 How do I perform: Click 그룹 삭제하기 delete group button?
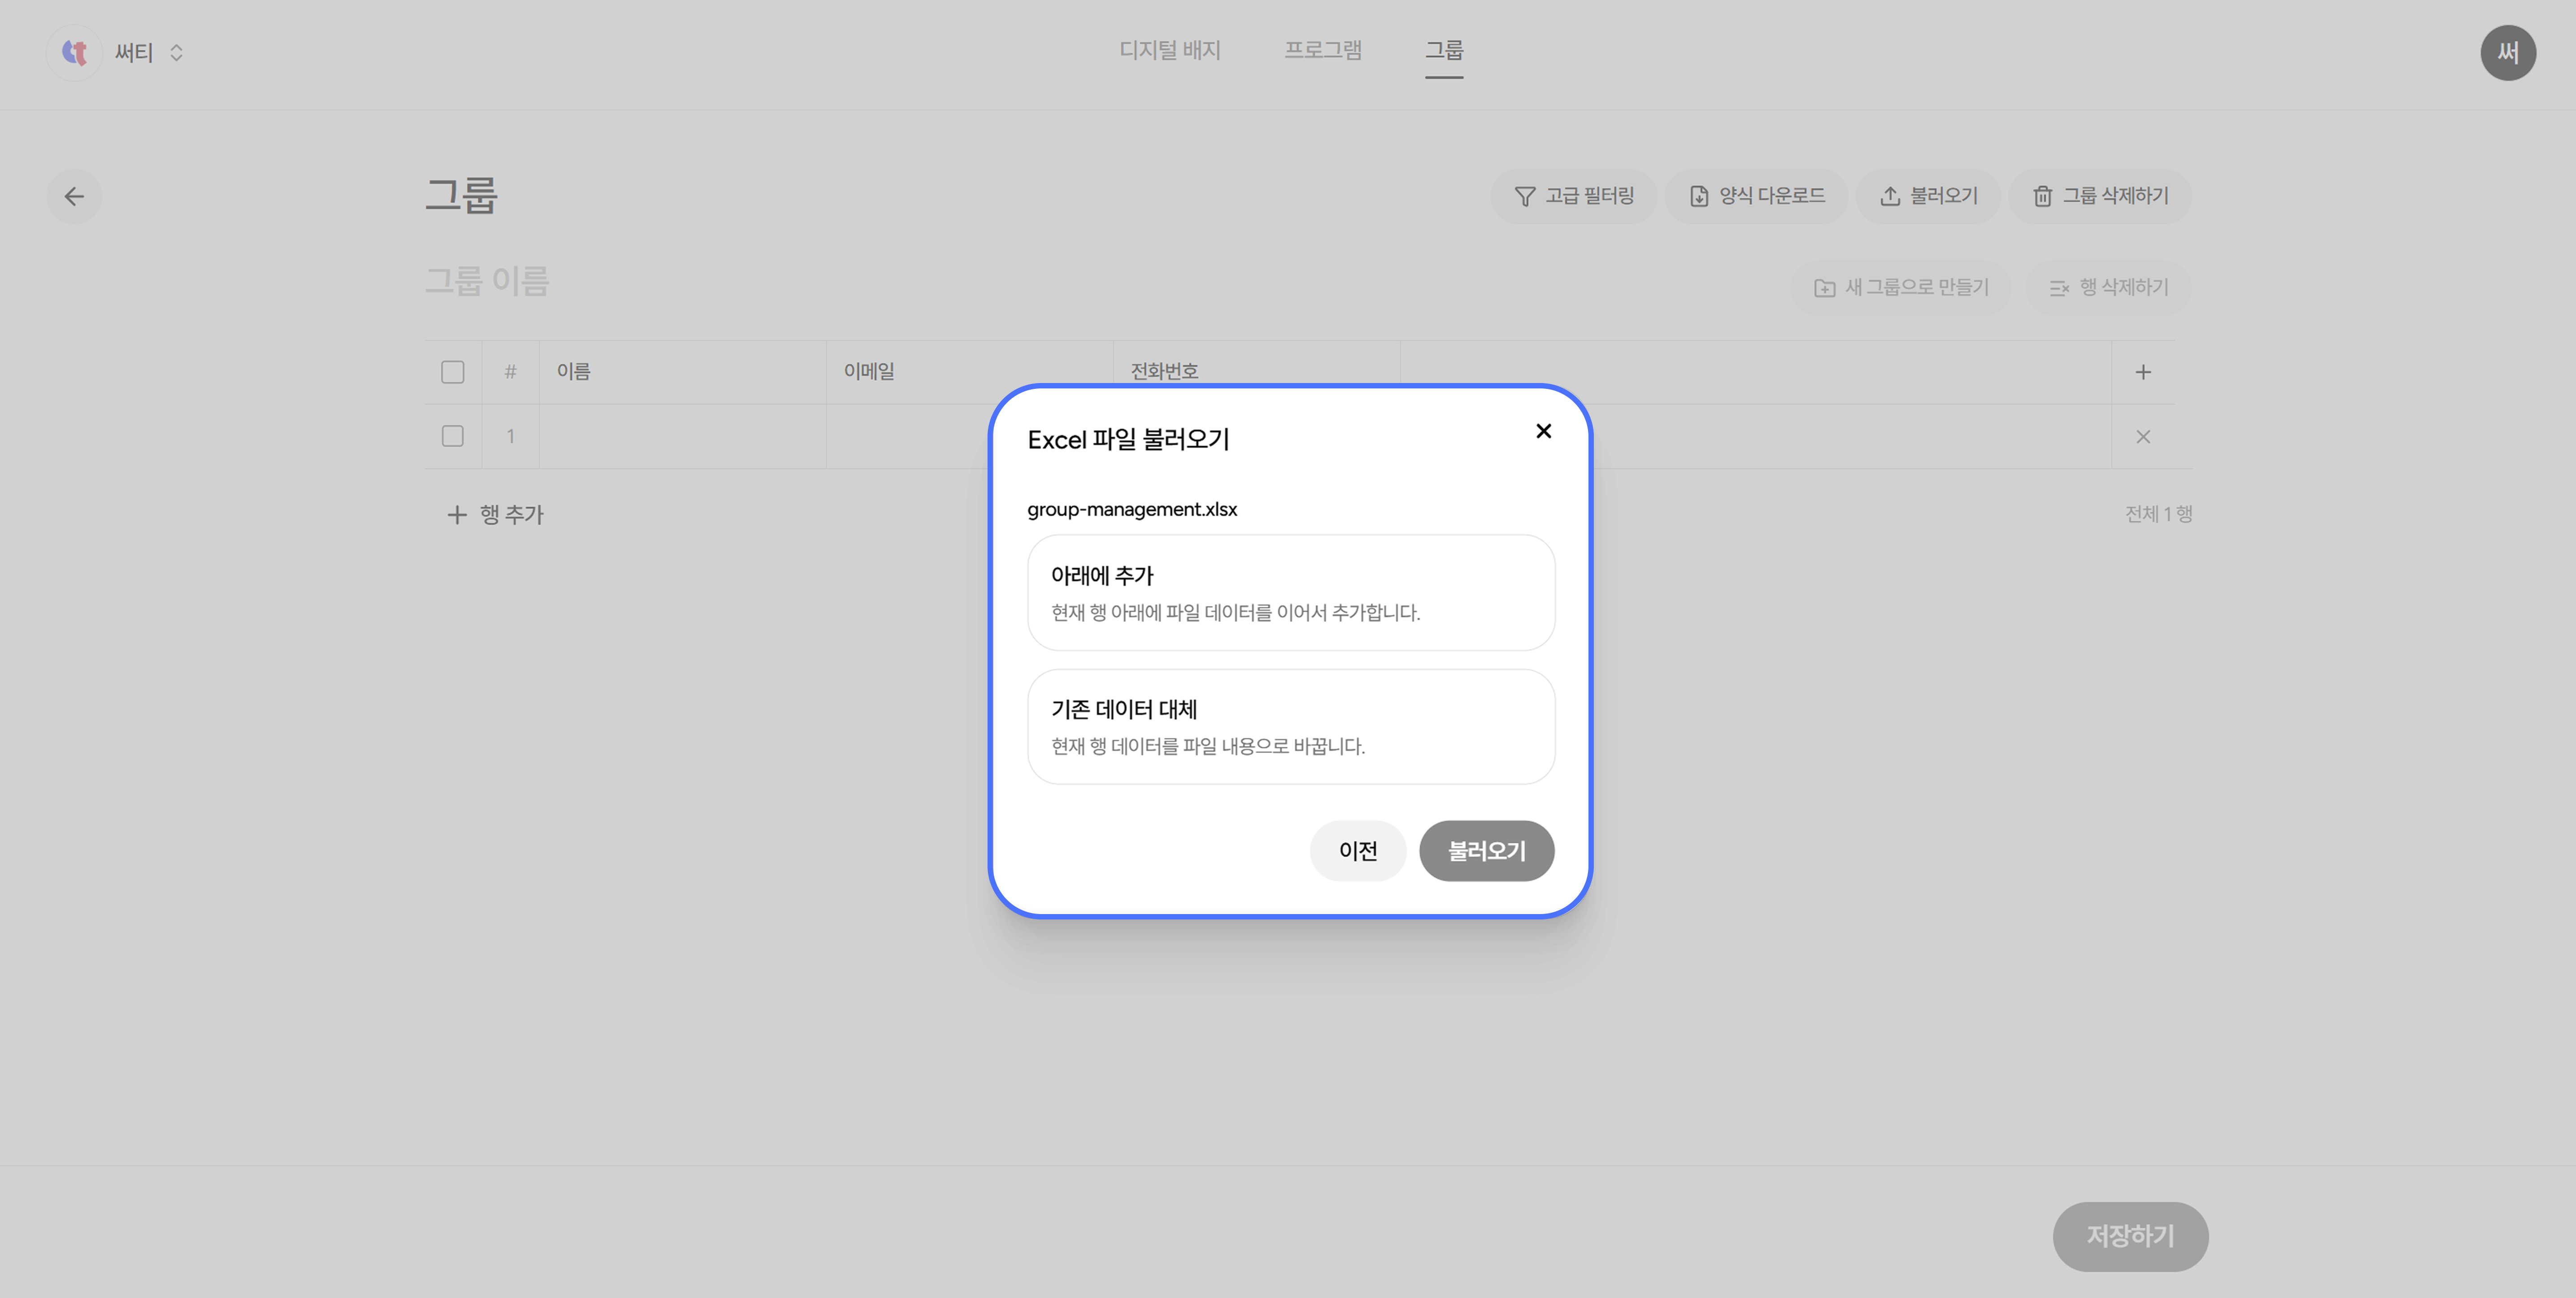pyautogui.click(x=2100, y=196)
